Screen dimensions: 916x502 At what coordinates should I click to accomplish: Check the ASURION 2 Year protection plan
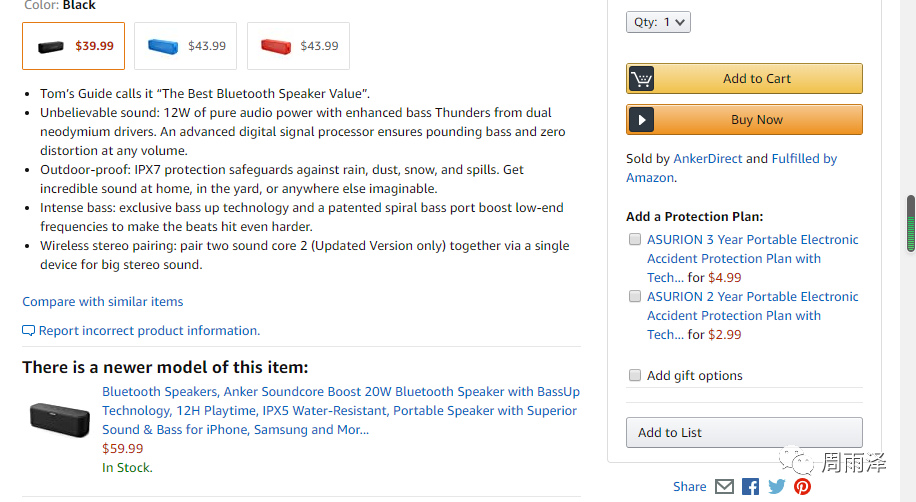635,297
